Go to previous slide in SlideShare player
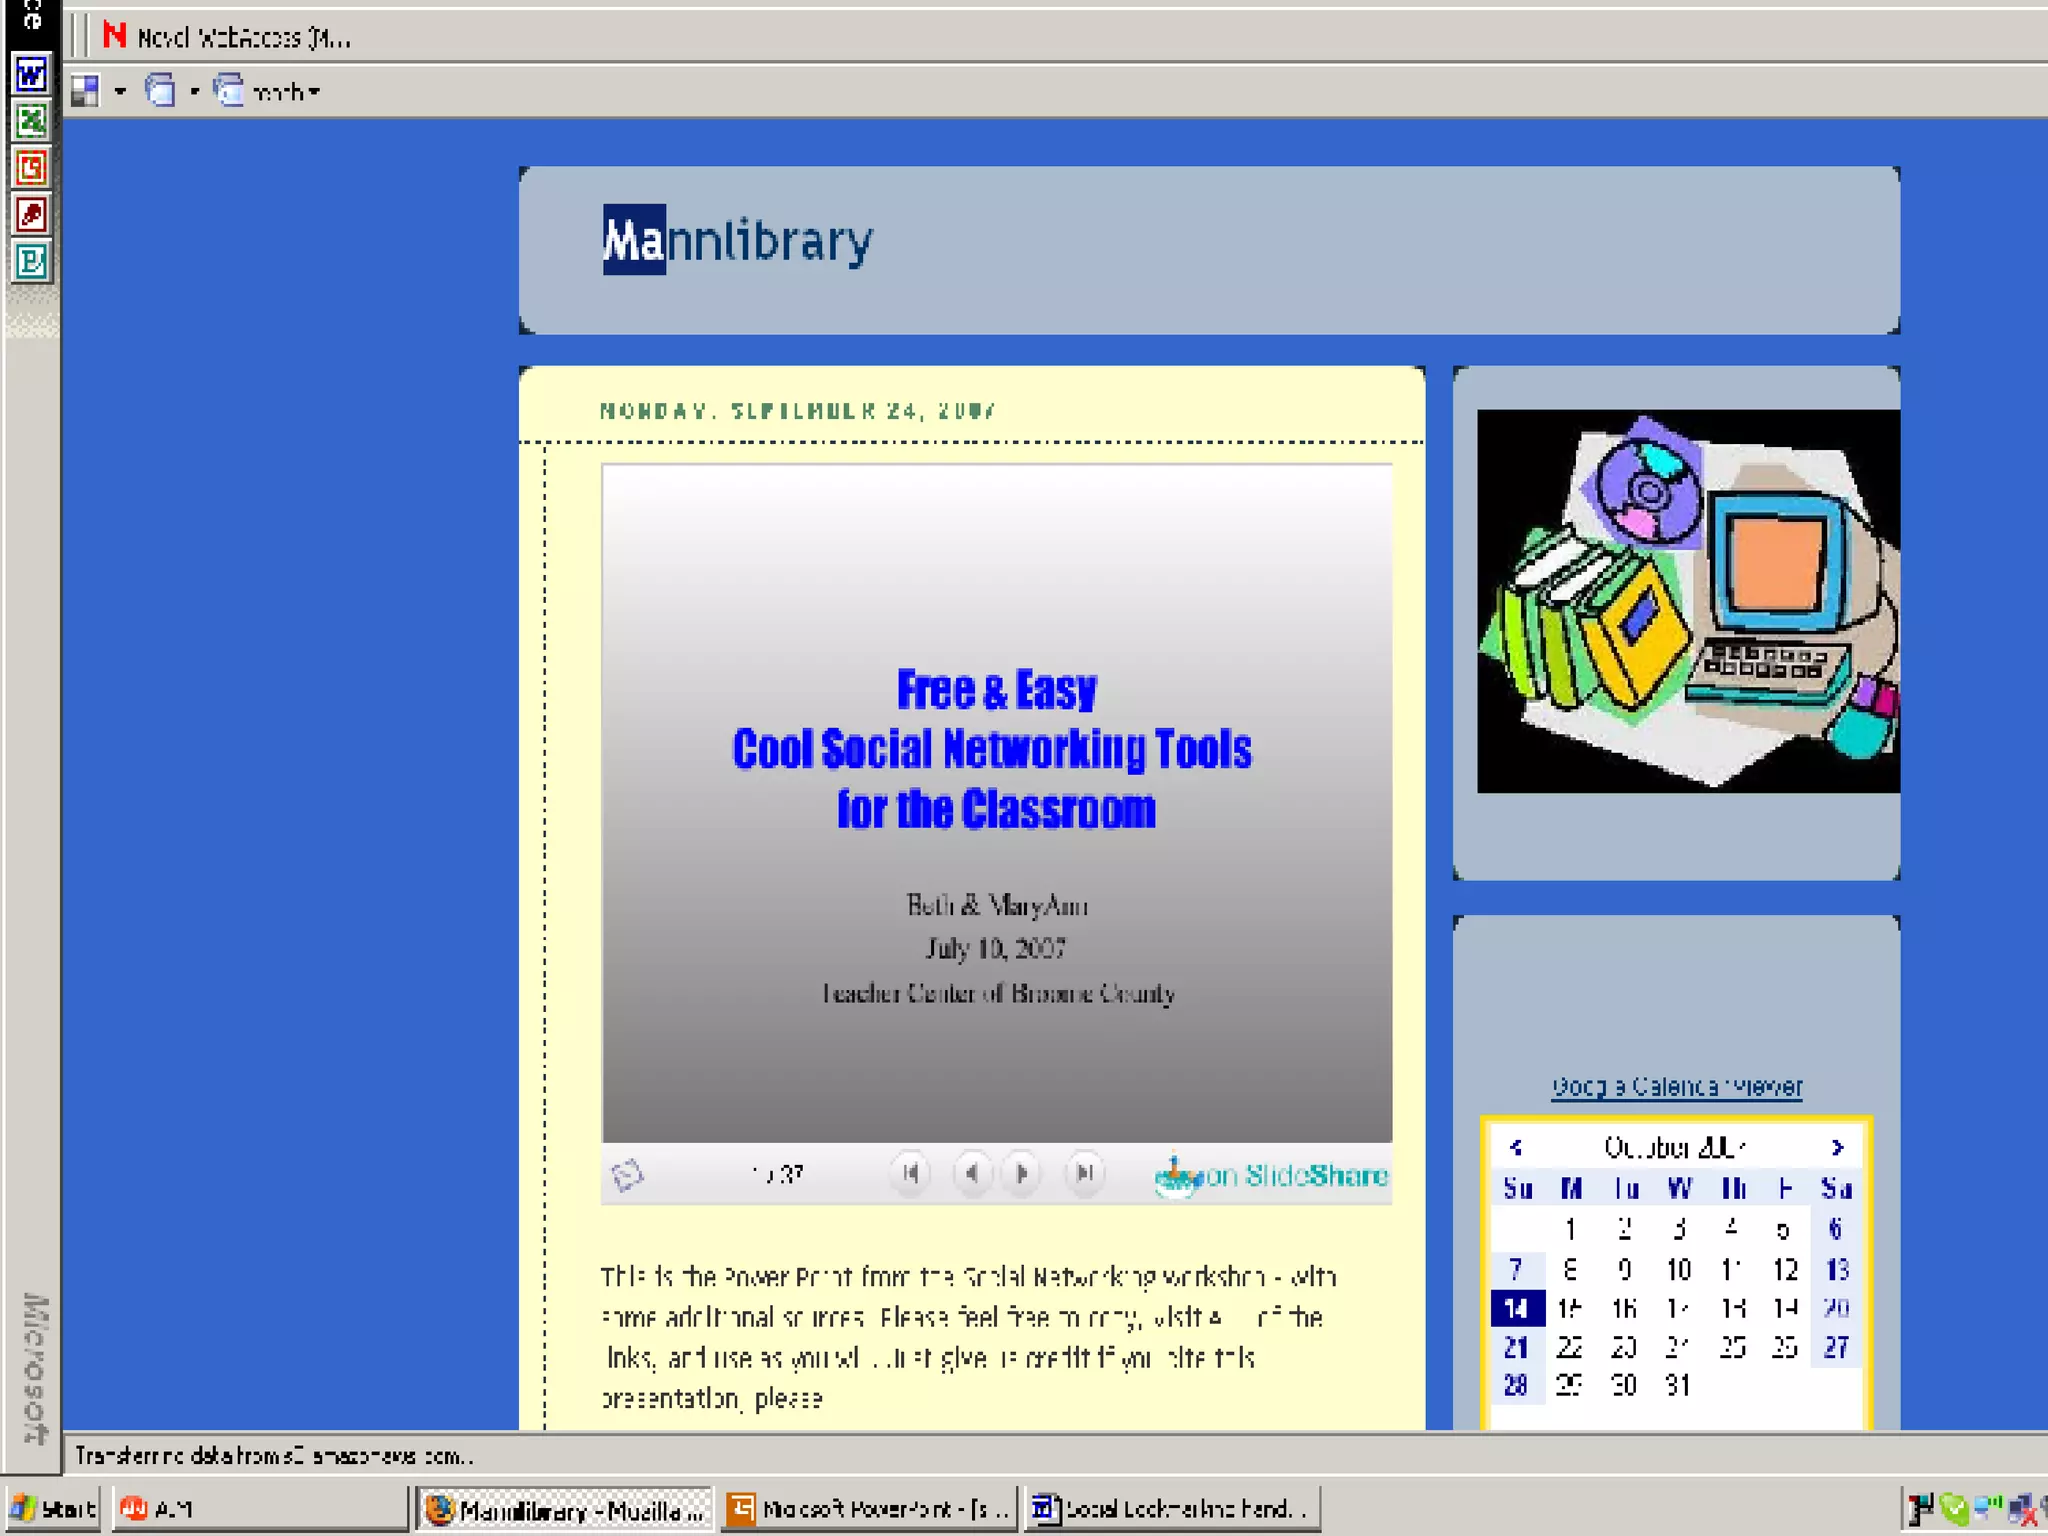The height and width of the screenshot is (1536, 2048). 971,1173
